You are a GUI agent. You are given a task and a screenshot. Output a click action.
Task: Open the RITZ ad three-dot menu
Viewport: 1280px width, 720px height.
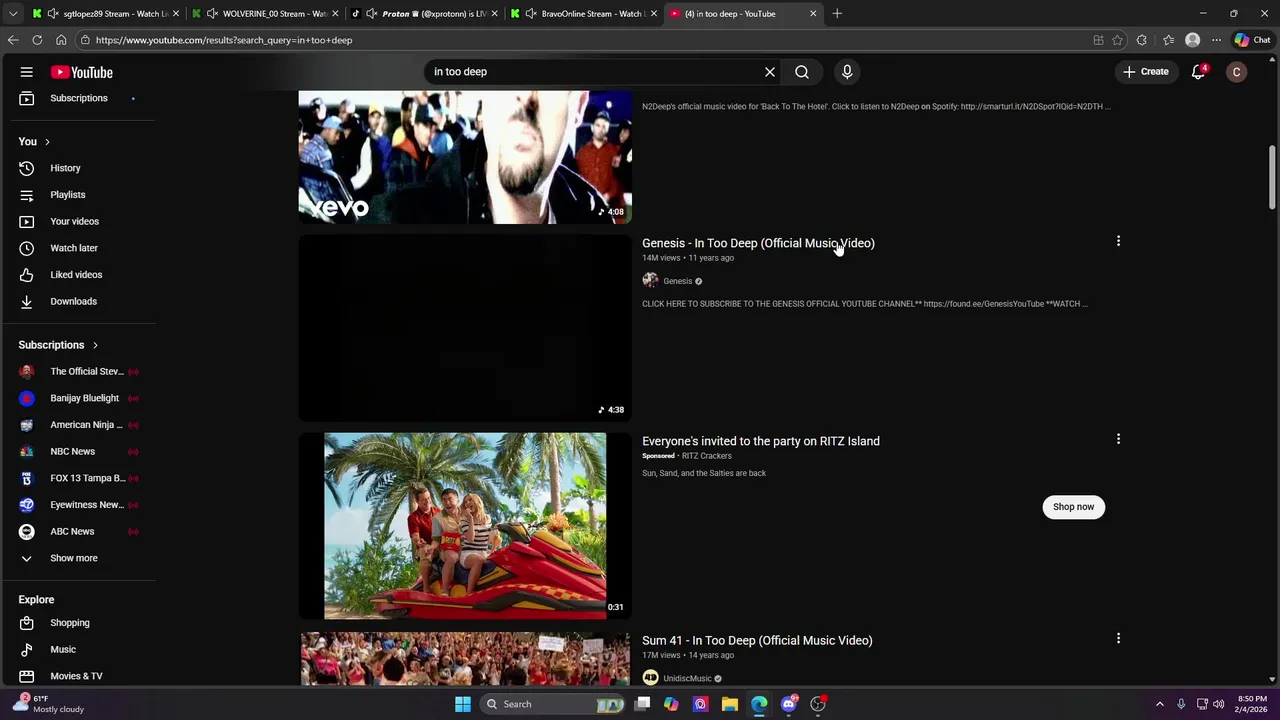[x=1118, y=439]
